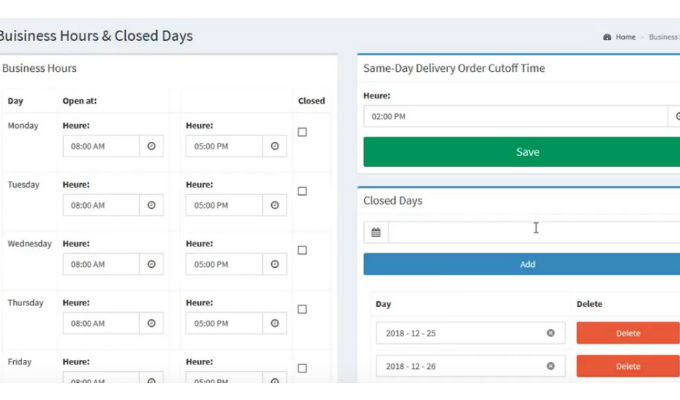680x400 pixels.
Task: Click the Closed column header
Action: point(311,101)
